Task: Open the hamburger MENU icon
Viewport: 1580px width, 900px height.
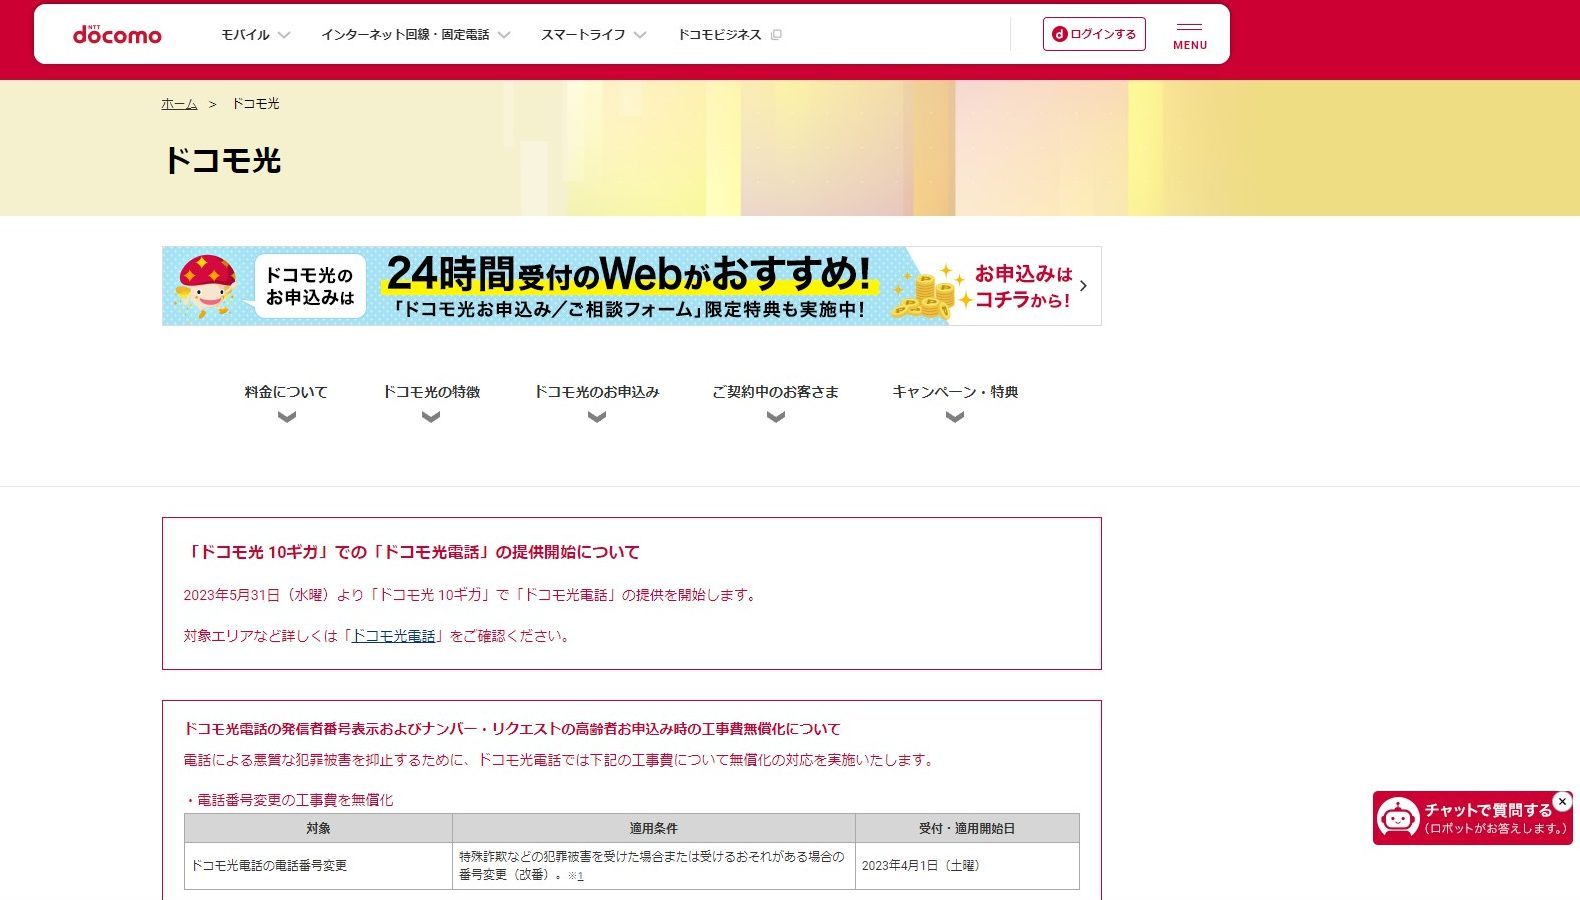Action: pos(1189,35)
